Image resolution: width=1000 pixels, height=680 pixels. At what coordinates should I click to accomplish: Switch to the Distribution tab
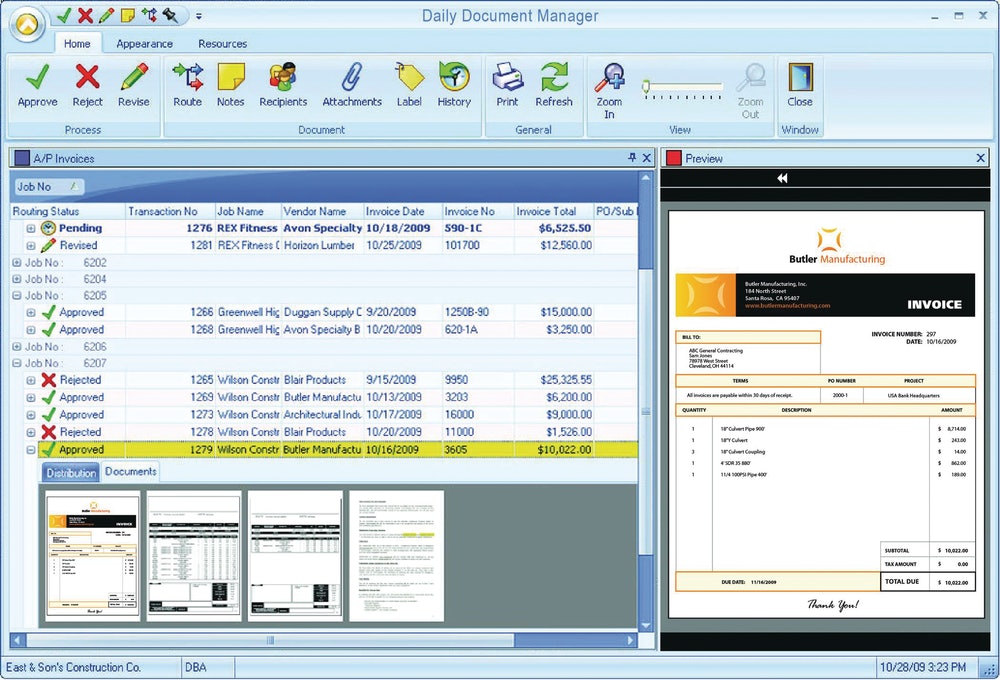(x=70, y=472)
